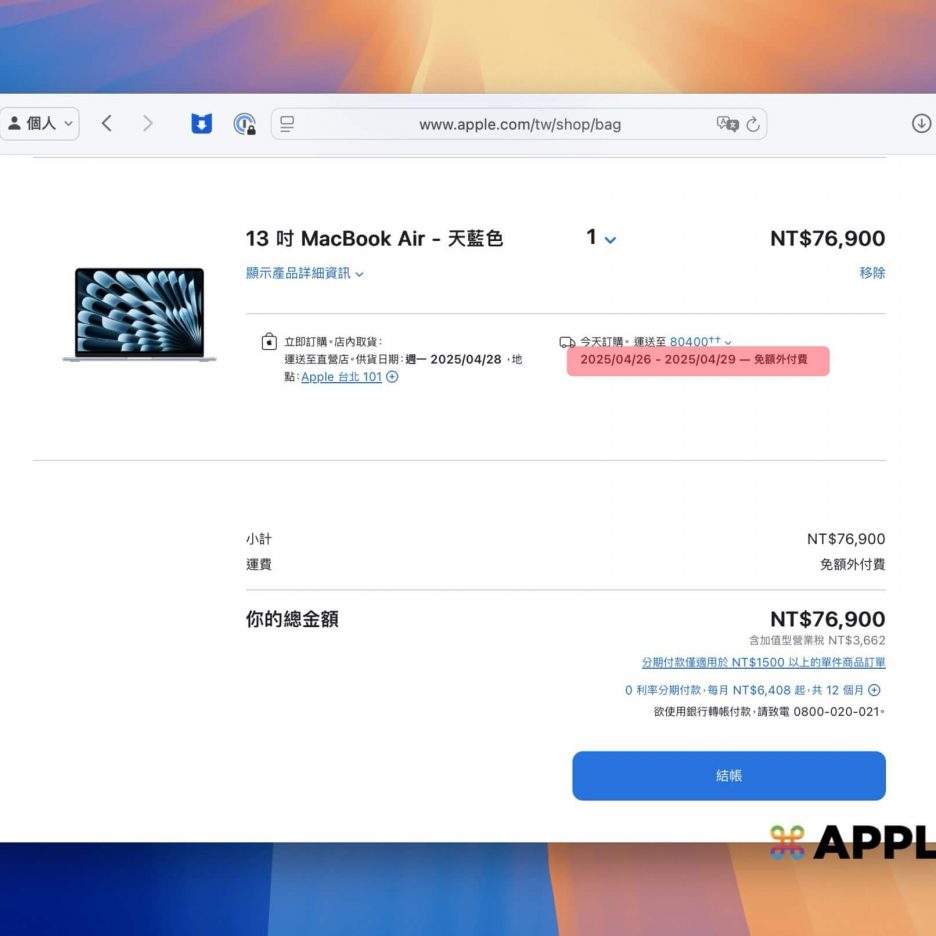Open the NT$1500 installment terms link

[x=763, y=662]
